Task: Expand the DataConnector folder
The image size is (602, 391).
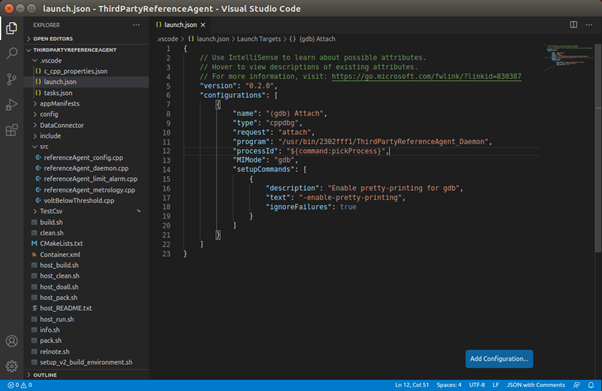Action: (86, 125)
